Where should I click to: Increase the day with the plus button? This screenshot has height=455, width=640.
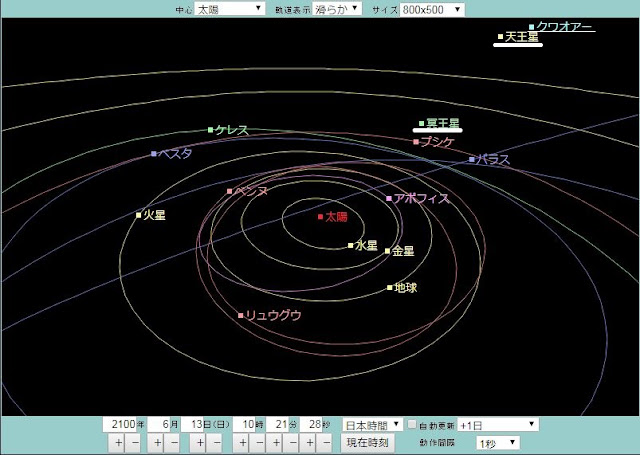(x=200, y=443)
